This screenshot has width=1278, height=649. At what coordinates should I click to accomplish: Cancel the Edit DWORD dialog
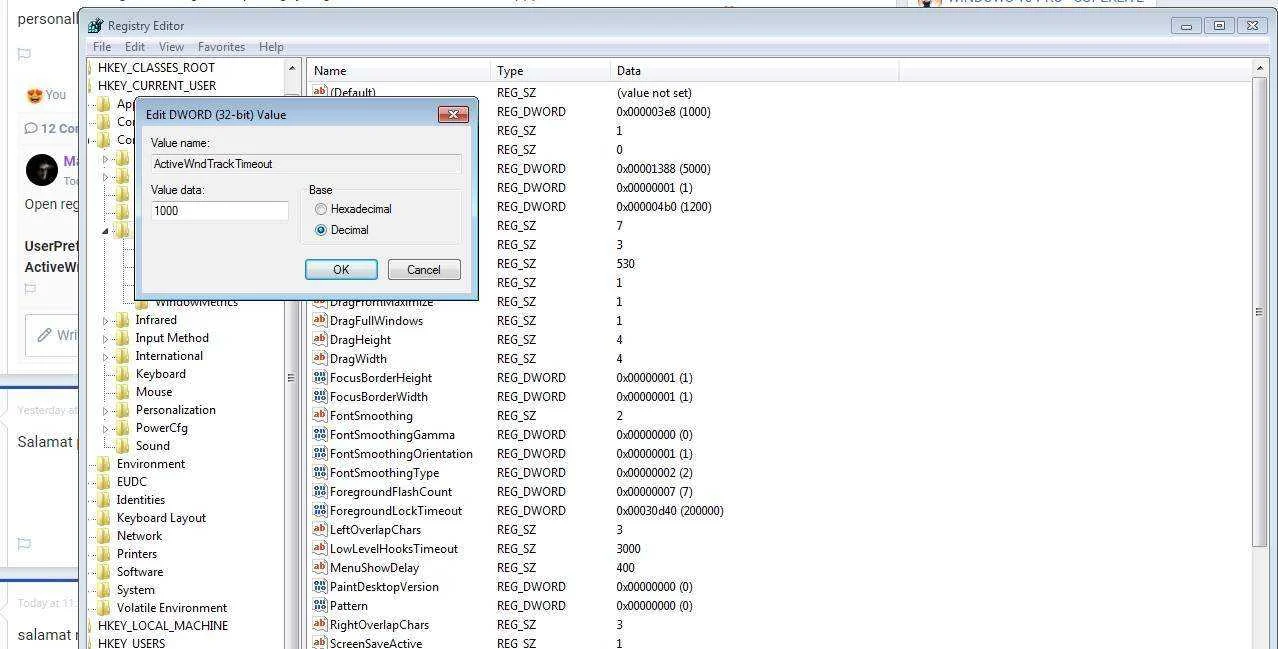coord(424,270)
